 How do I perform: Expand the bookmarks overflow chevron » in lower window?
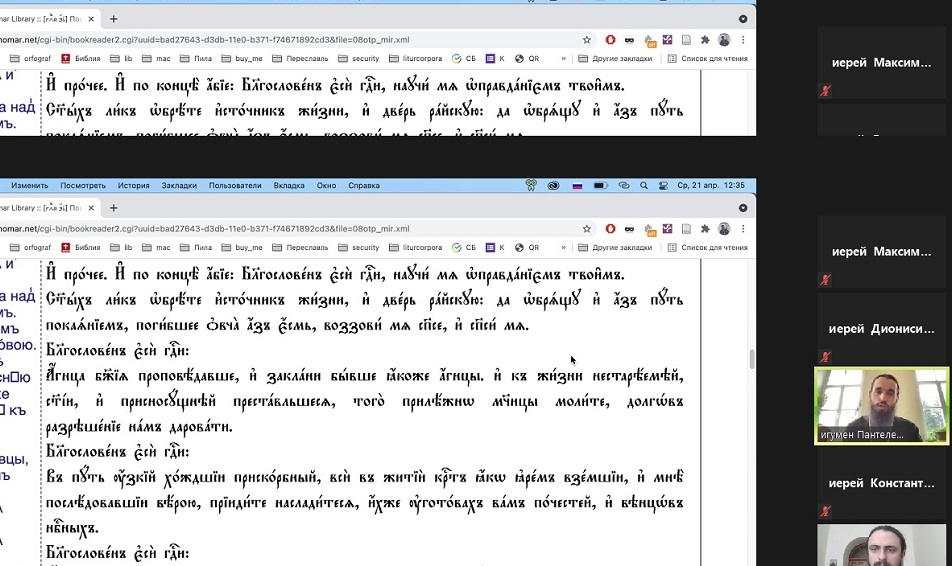[x=563, y=247]
